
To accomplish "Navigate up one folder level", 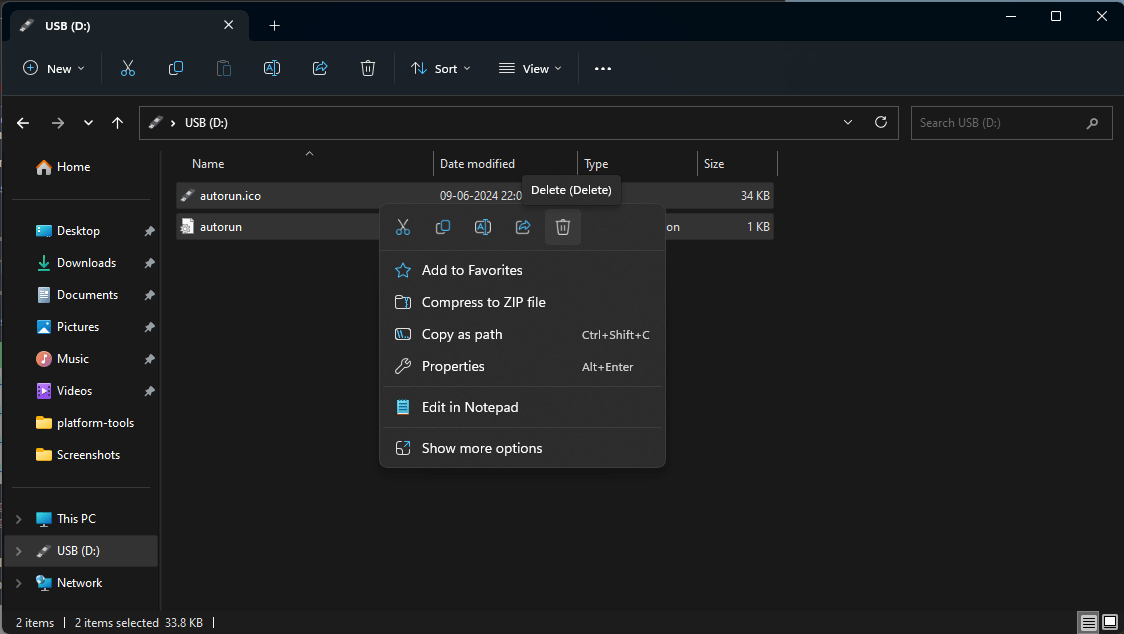I will click(118, 123).
